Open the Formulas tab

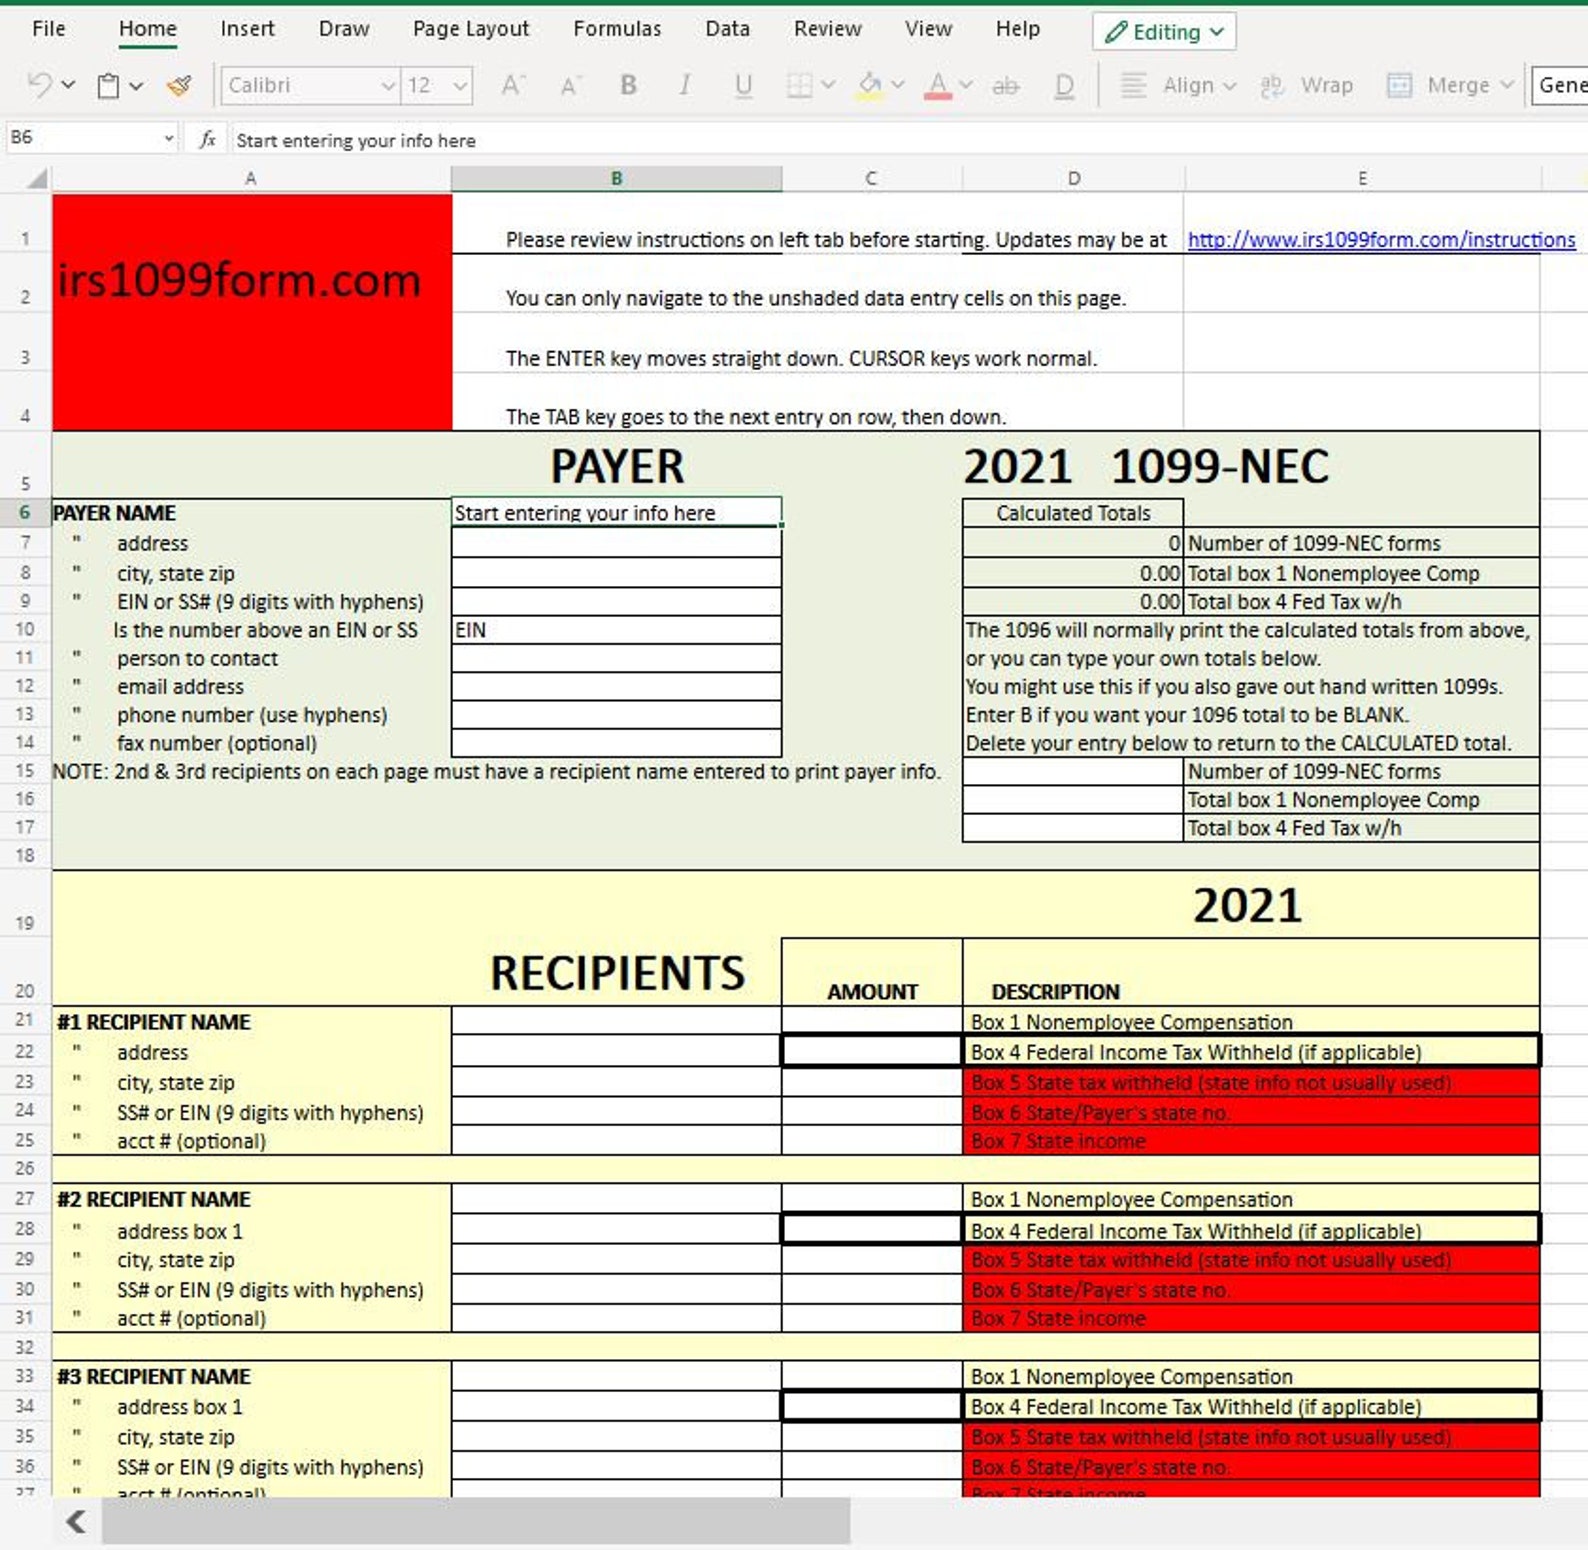tap(617, 29)
